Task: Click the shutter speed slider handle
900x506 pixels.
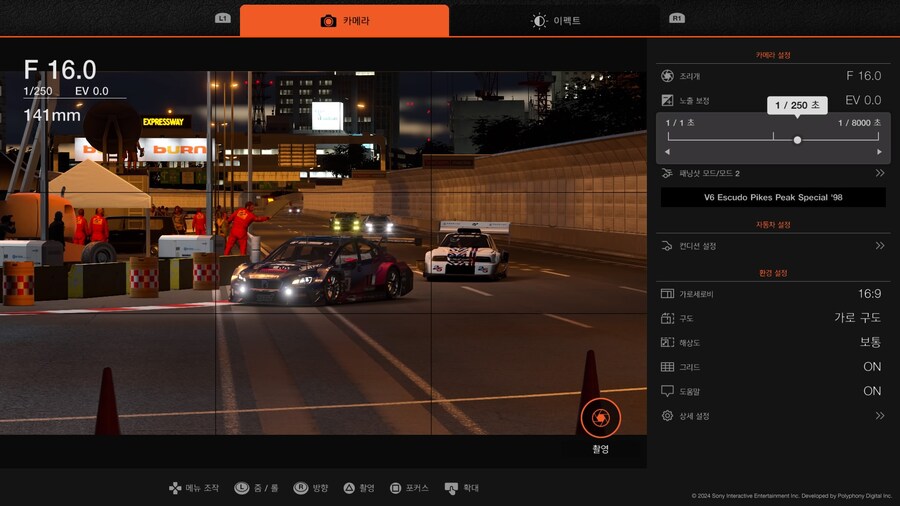Action: [797, 140]
